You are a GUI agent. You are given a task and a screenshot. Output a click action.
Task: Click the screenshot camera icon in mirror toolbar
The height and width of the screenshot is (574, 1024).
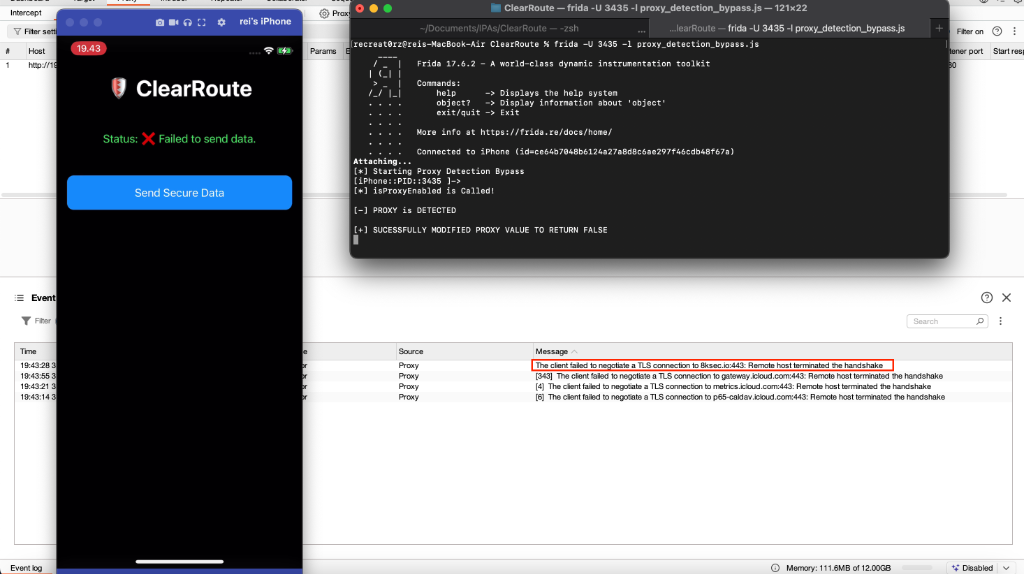(160, 22)
